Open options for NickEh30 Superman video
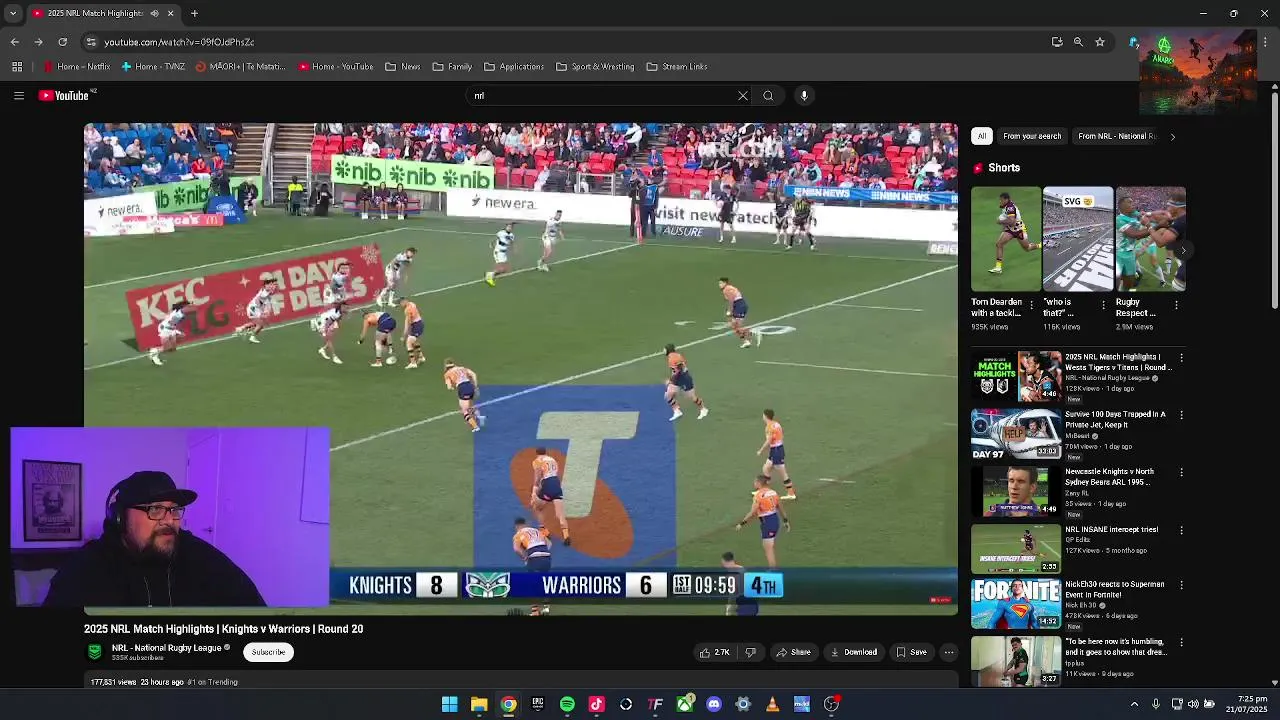 [x=1181, y=585]
